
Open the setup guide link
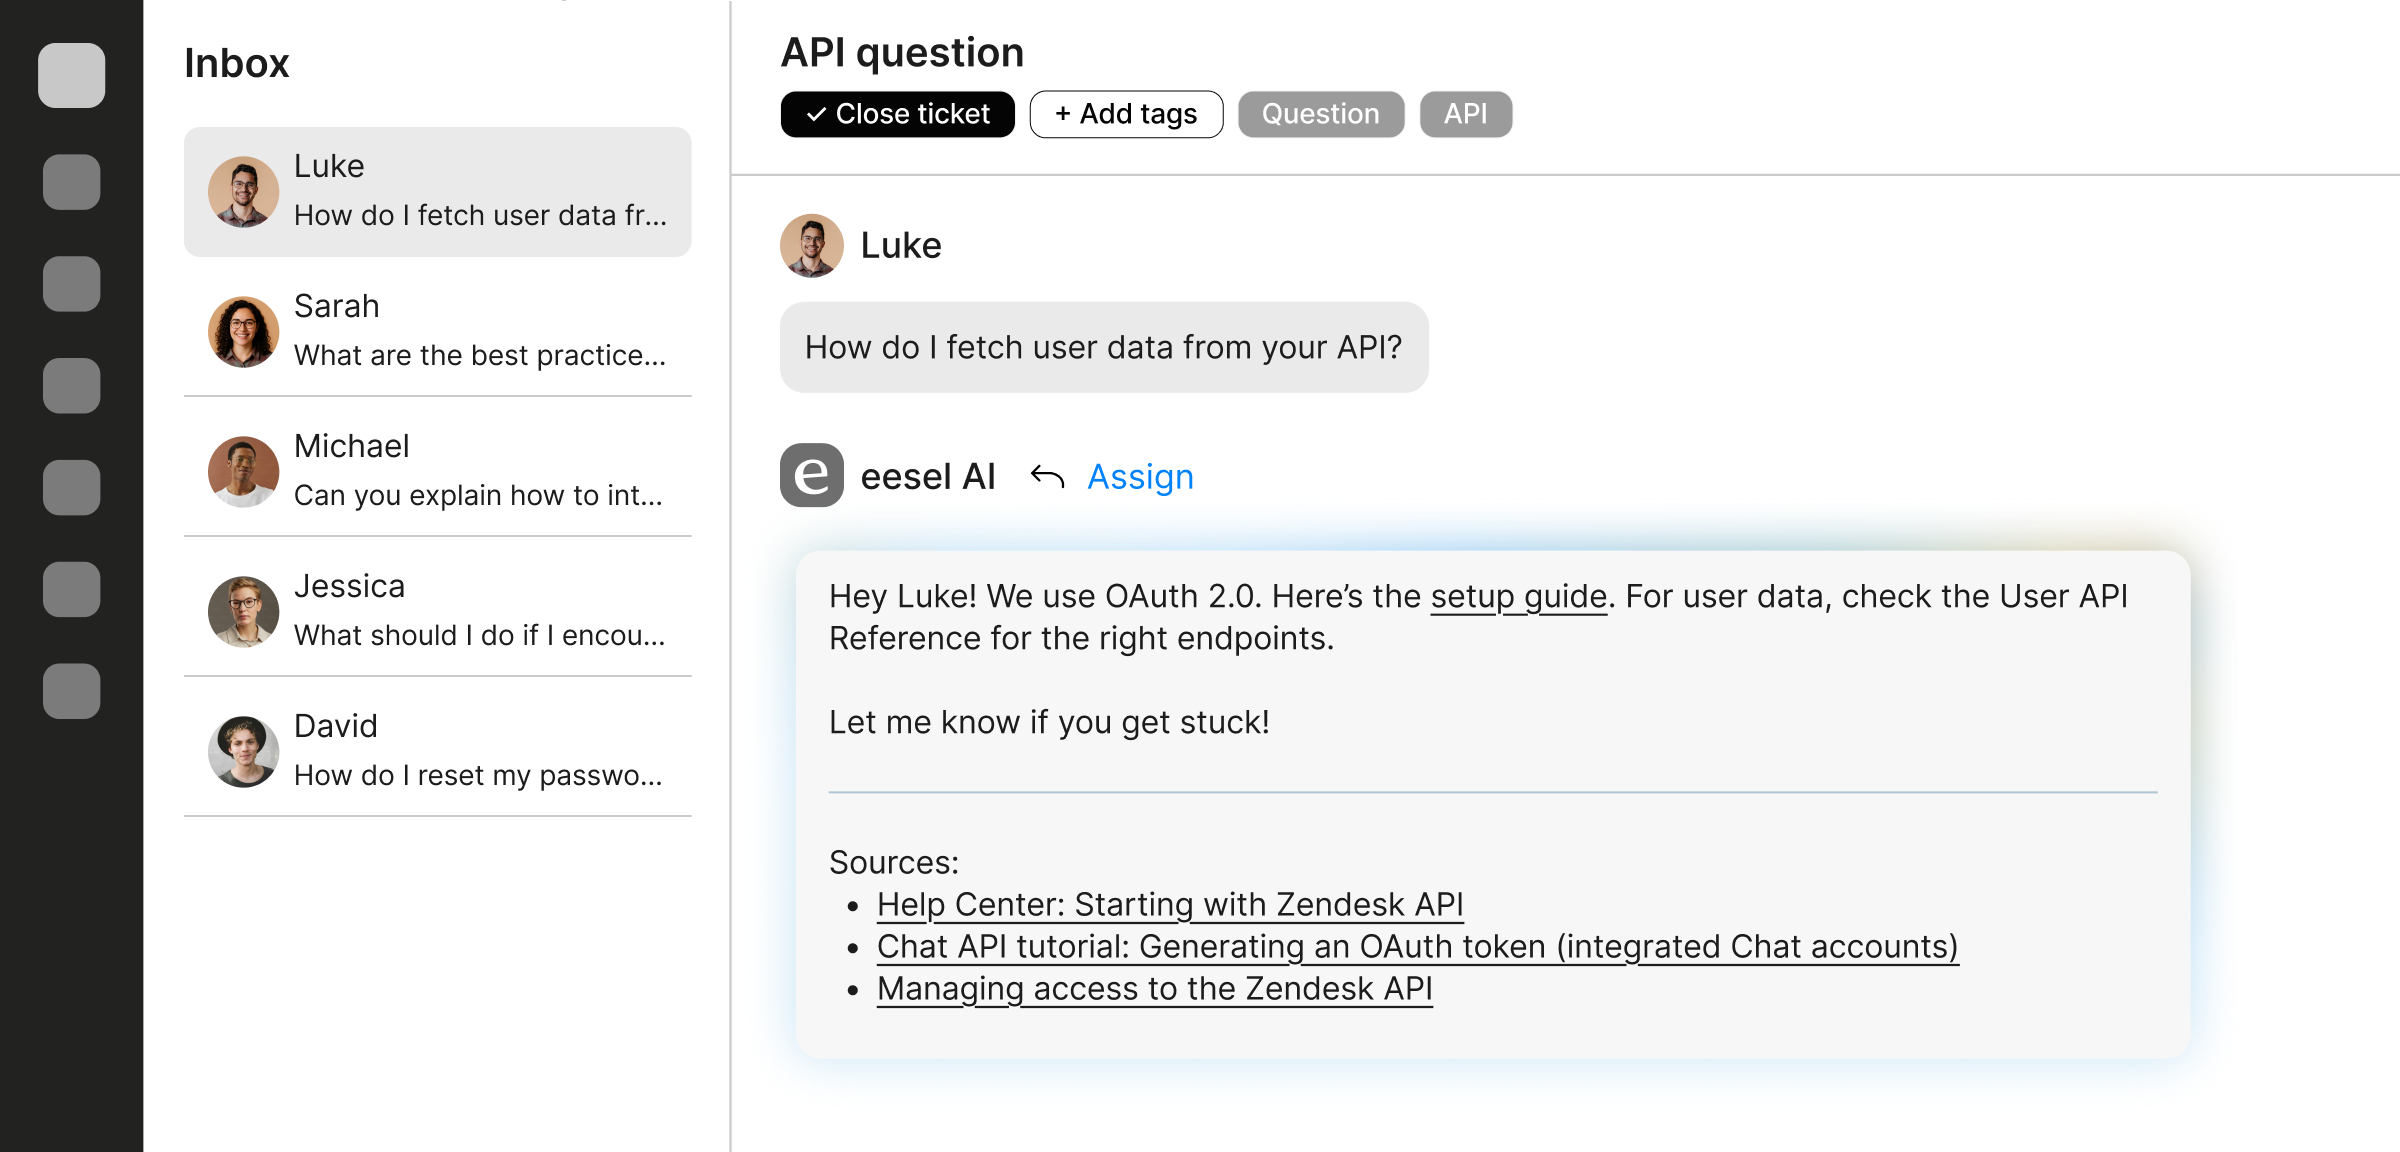coord(1518,596)
